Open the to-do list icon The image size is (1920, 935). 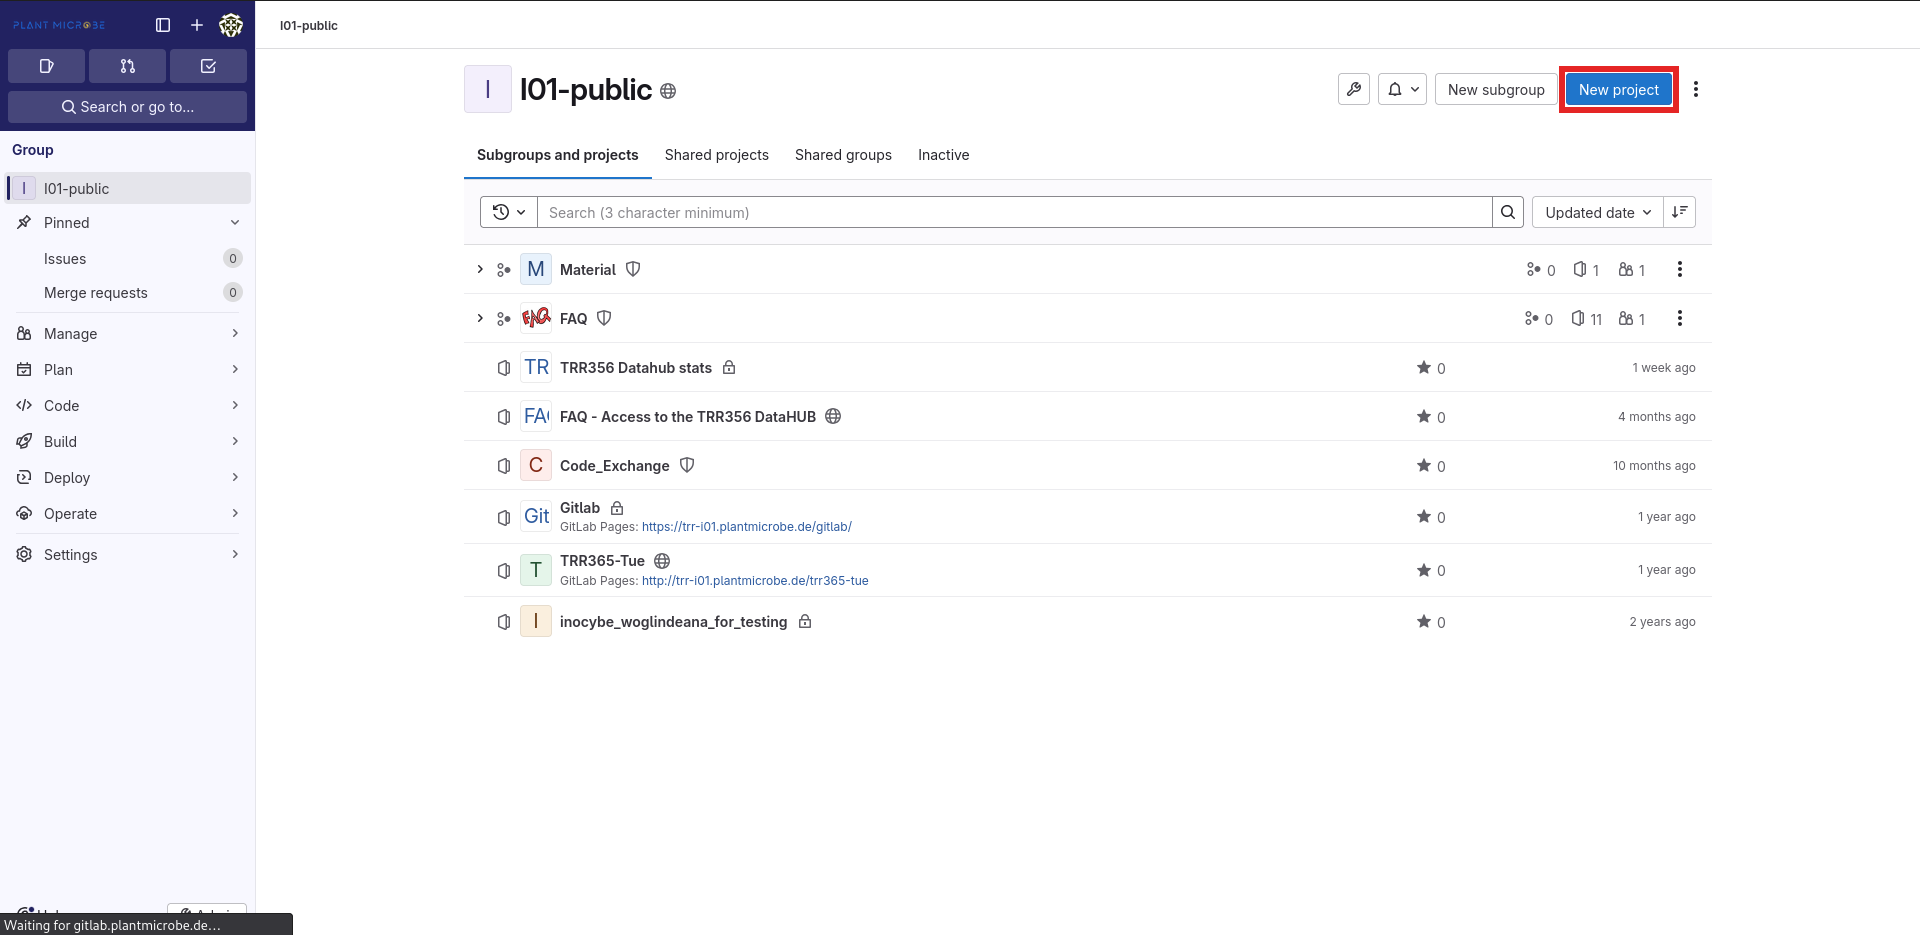[208, 66]
